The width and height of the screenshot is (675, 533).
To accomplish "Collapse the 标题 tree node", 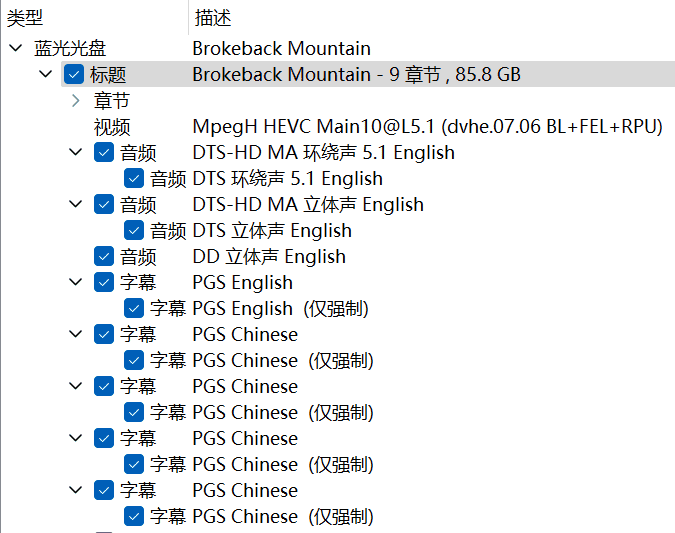I will (46, 74).
